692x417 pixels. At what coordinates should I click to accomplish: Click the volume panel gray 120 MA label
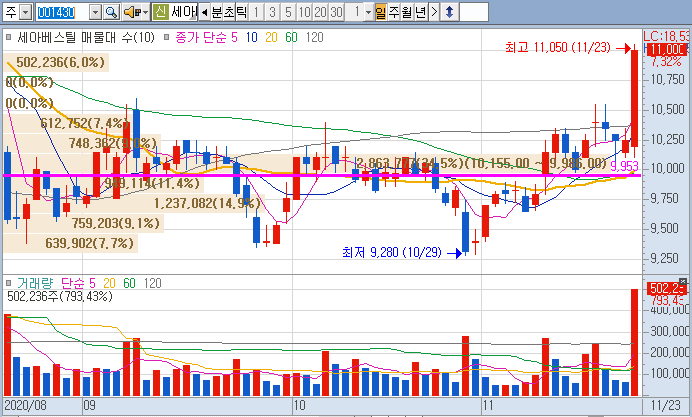coord(152,283)
